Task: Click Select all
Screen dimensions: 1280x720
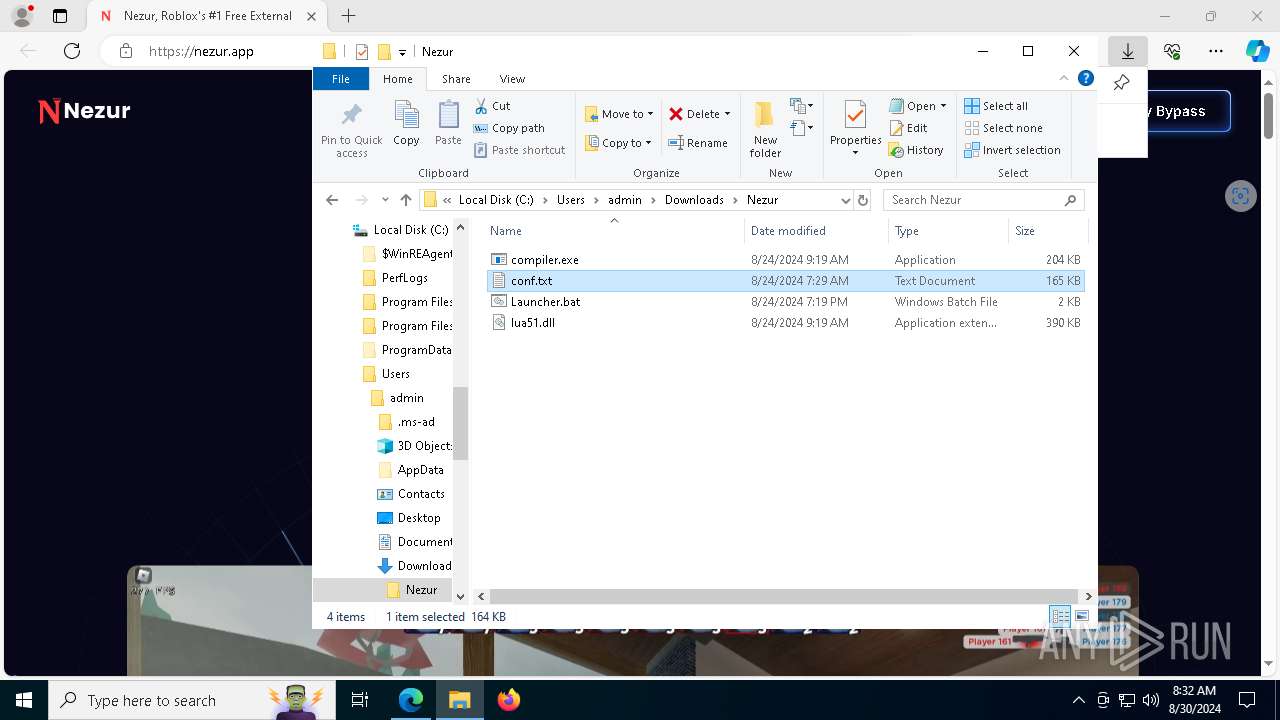Action: [x=996, y=106]
